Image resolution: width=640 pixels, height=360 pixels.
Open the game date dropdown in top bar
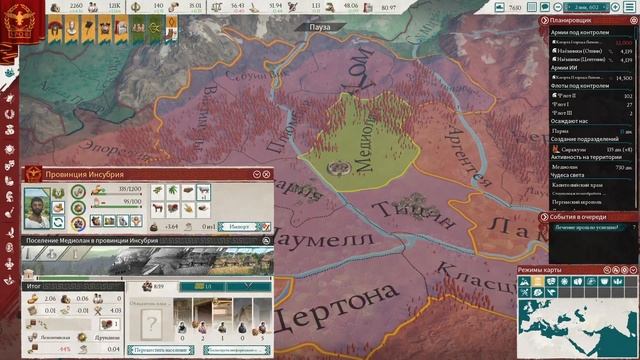(586, 7)
